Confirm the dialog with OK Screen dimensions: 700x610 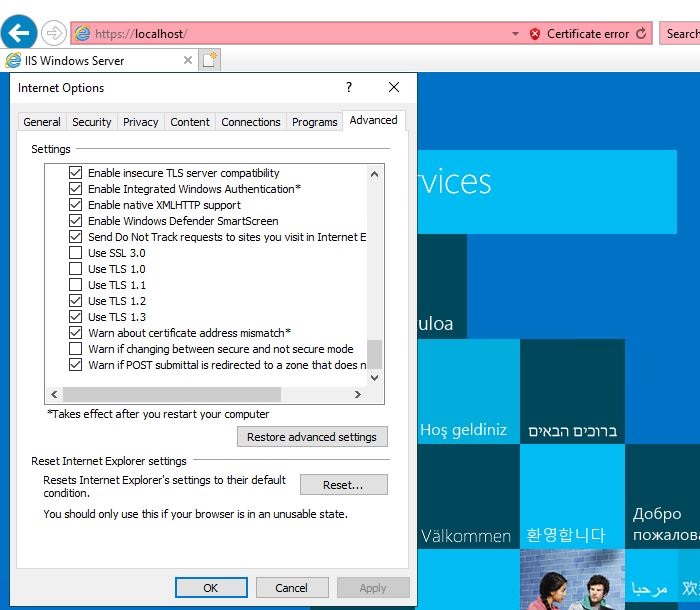[x=211, y=588]
